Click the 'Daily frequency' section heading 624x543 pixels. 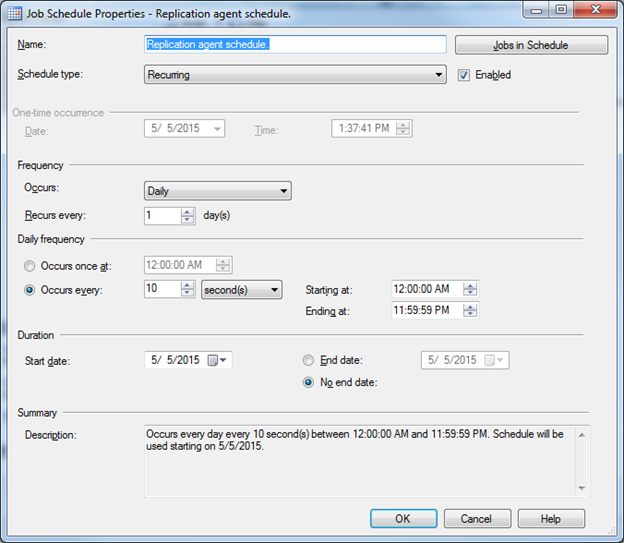point(51,239)
